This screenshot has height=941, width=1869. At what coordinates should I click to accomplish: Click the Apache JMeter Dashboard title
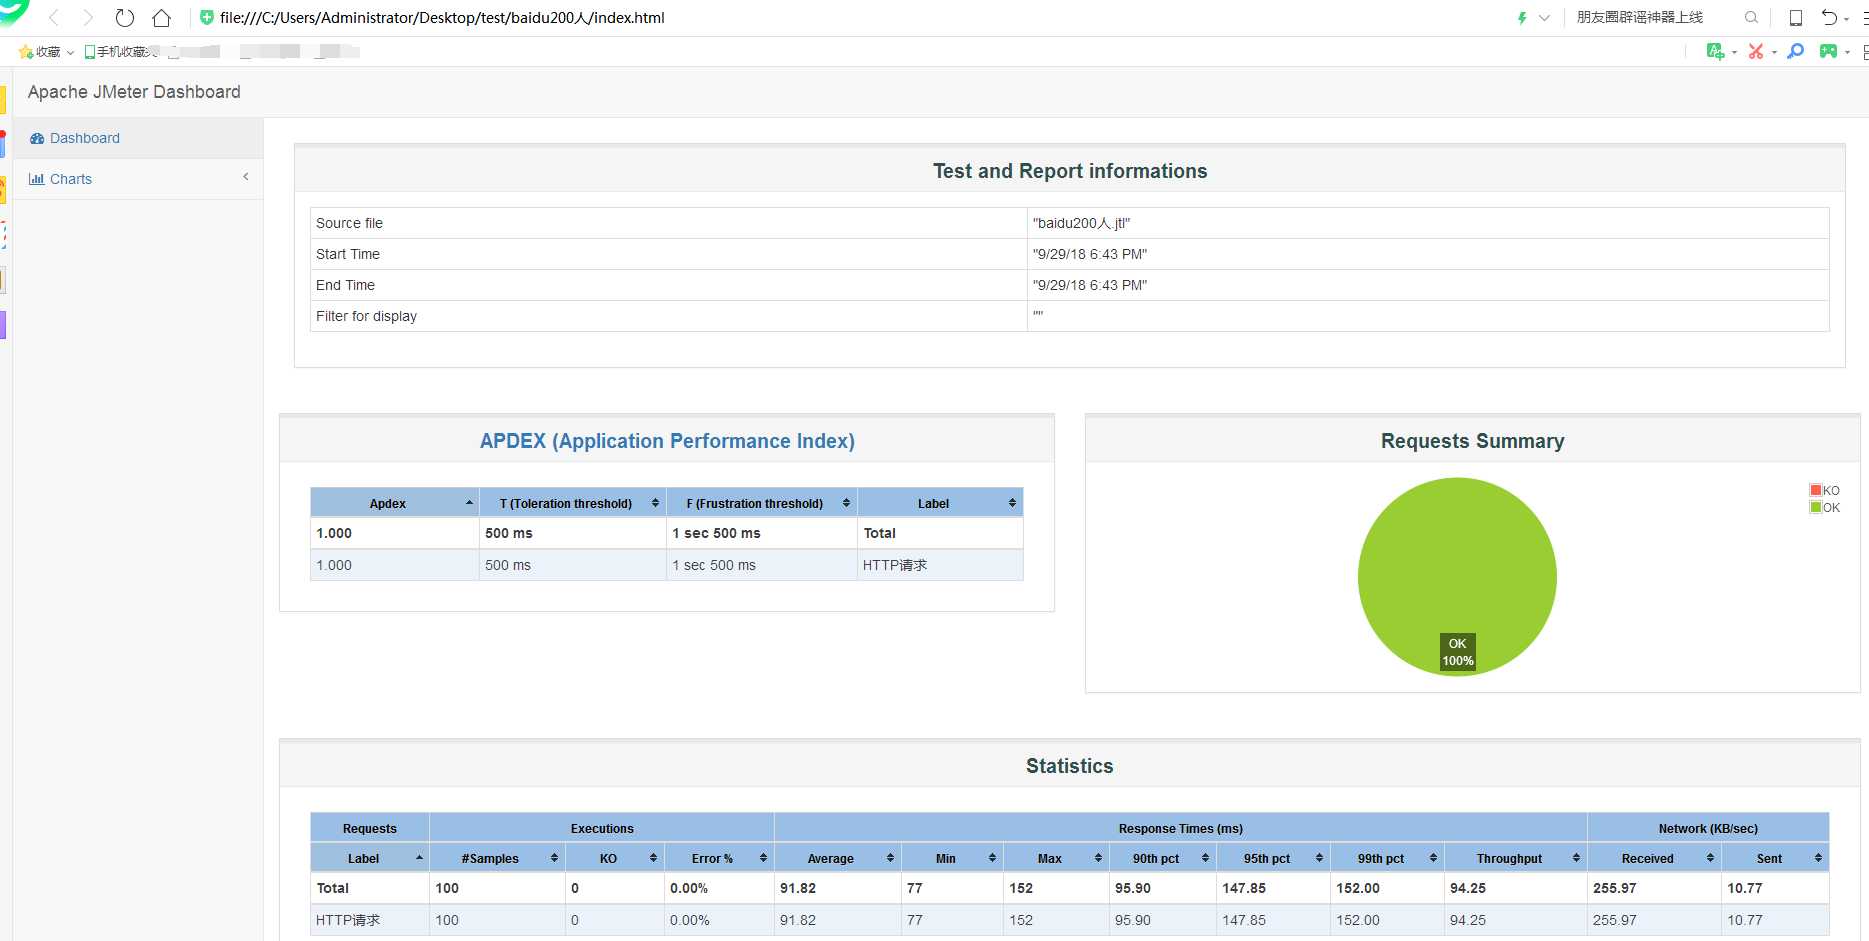point(134,92)
